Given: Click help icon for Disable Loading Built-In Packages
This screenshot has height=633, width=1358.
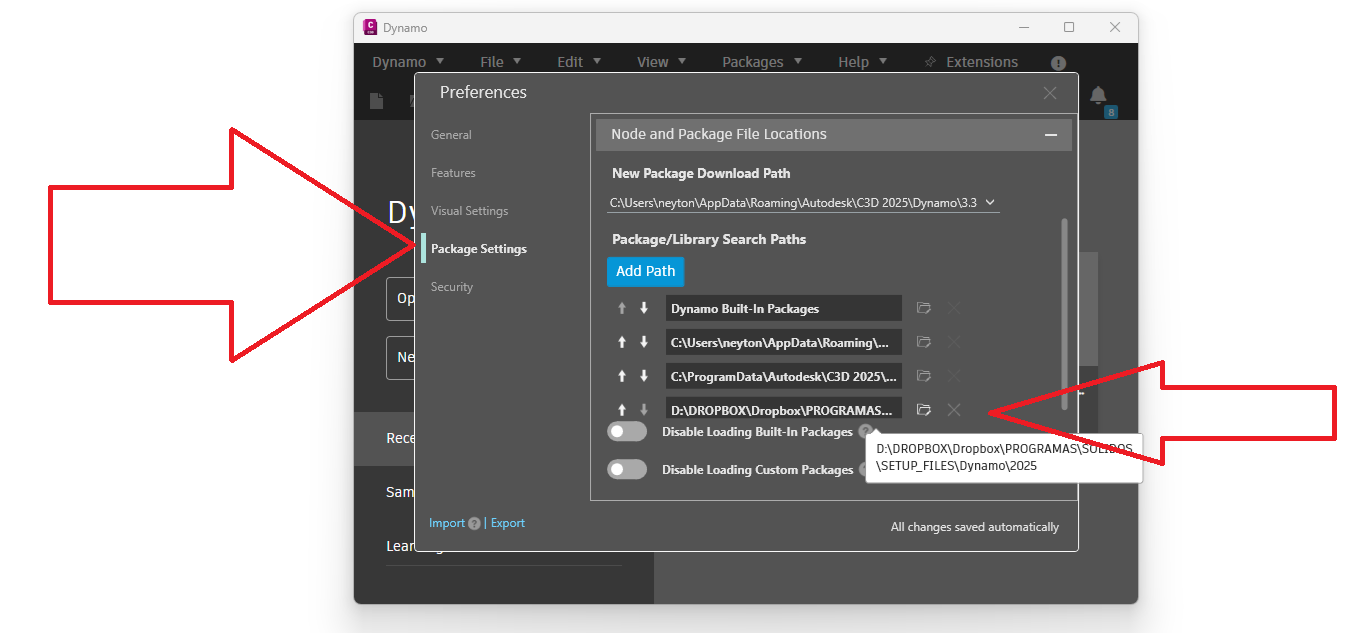Looking at the screenshot, I should coord(865,431).
